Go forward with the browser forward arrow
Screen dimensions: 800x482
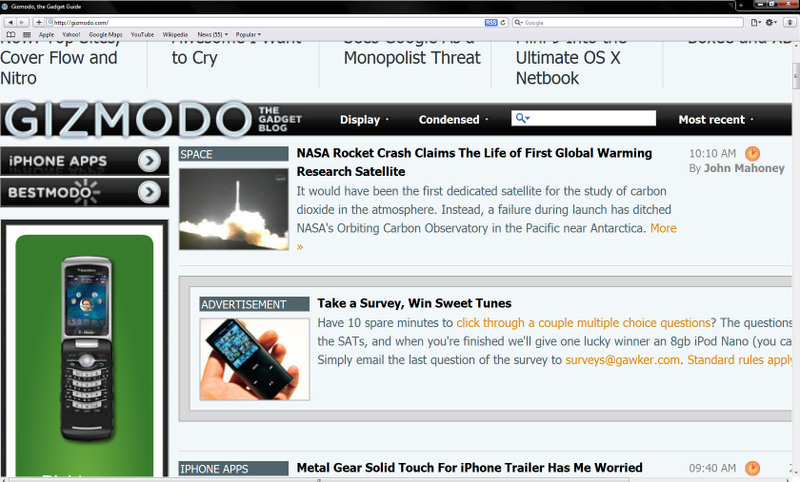(22, 22)
